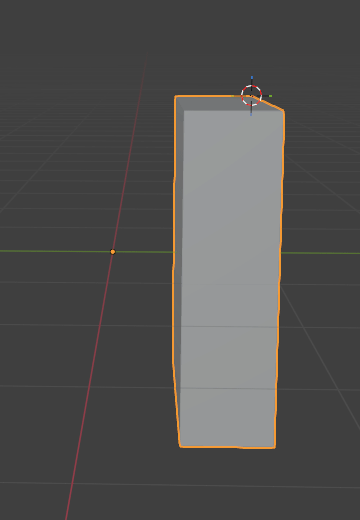Click the red-white circle of 3D cursor
The image size is (360, 520).
[x=251, y=96]
